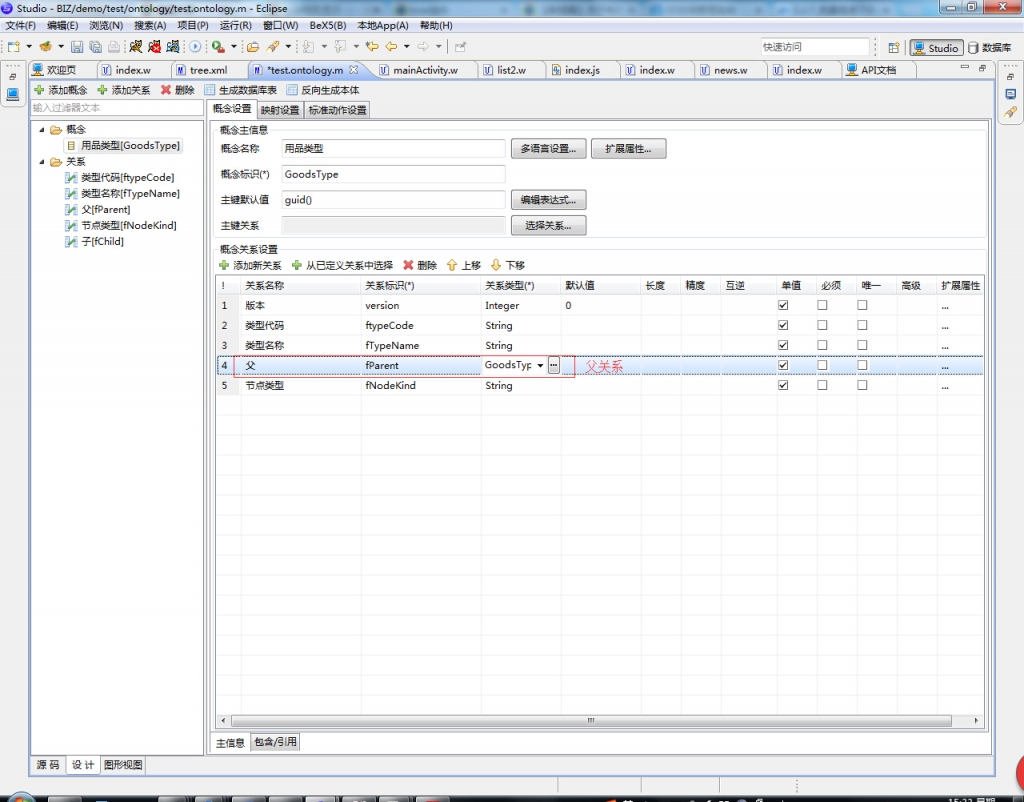The image size is (1024, 802).
Task: Click the 快速访问 quick access field
Action: click(x=814, y=47)
